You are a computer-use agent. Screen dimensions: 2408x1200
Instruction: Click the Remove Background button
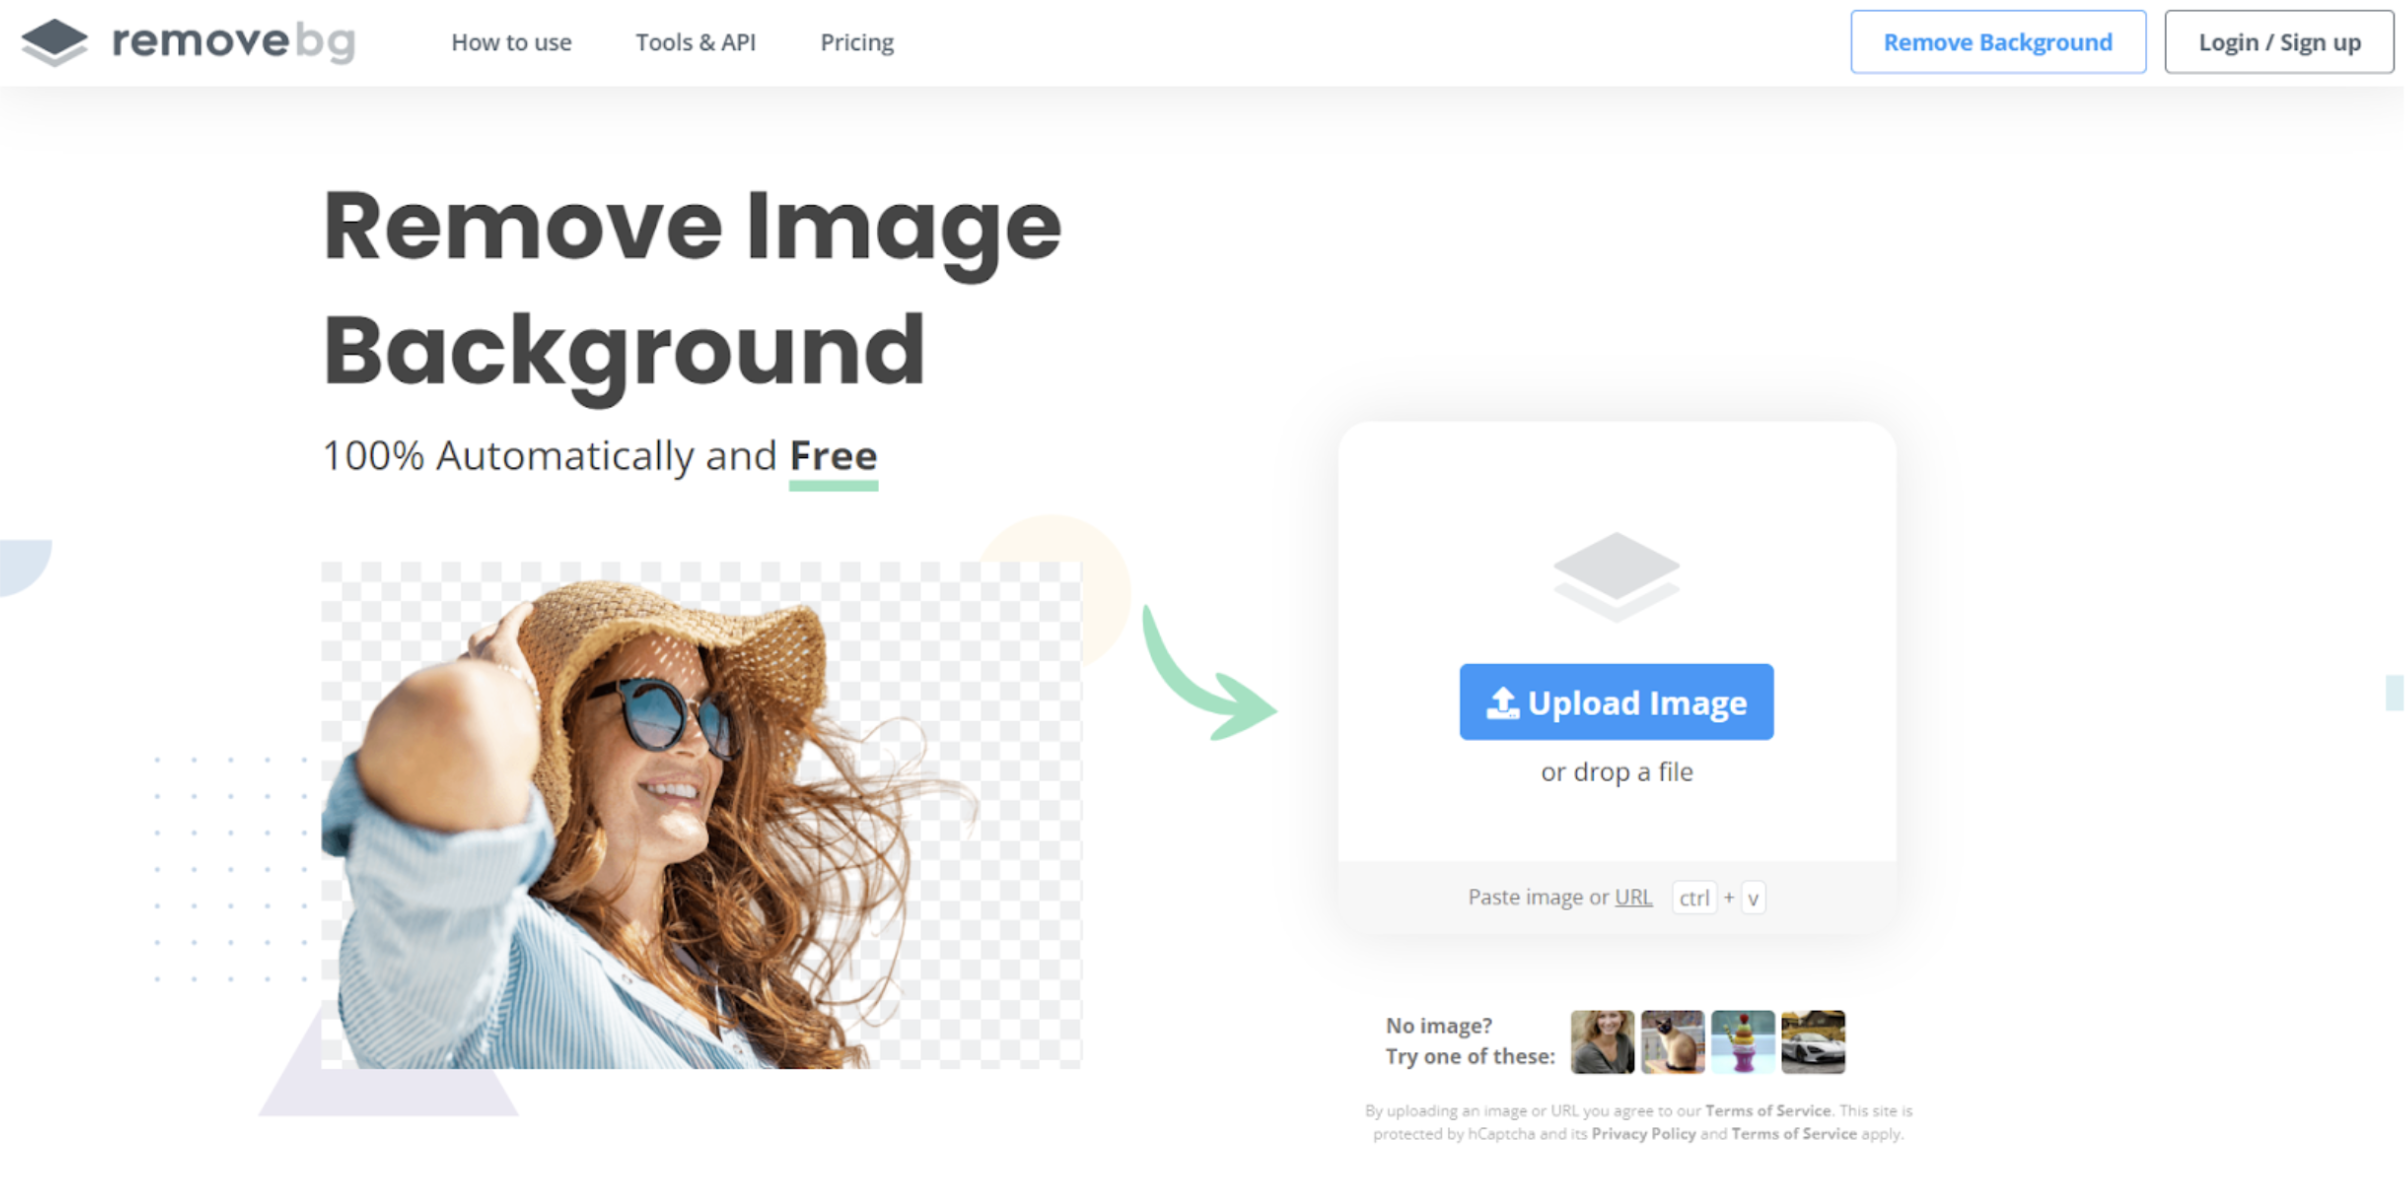[1998, 41]
